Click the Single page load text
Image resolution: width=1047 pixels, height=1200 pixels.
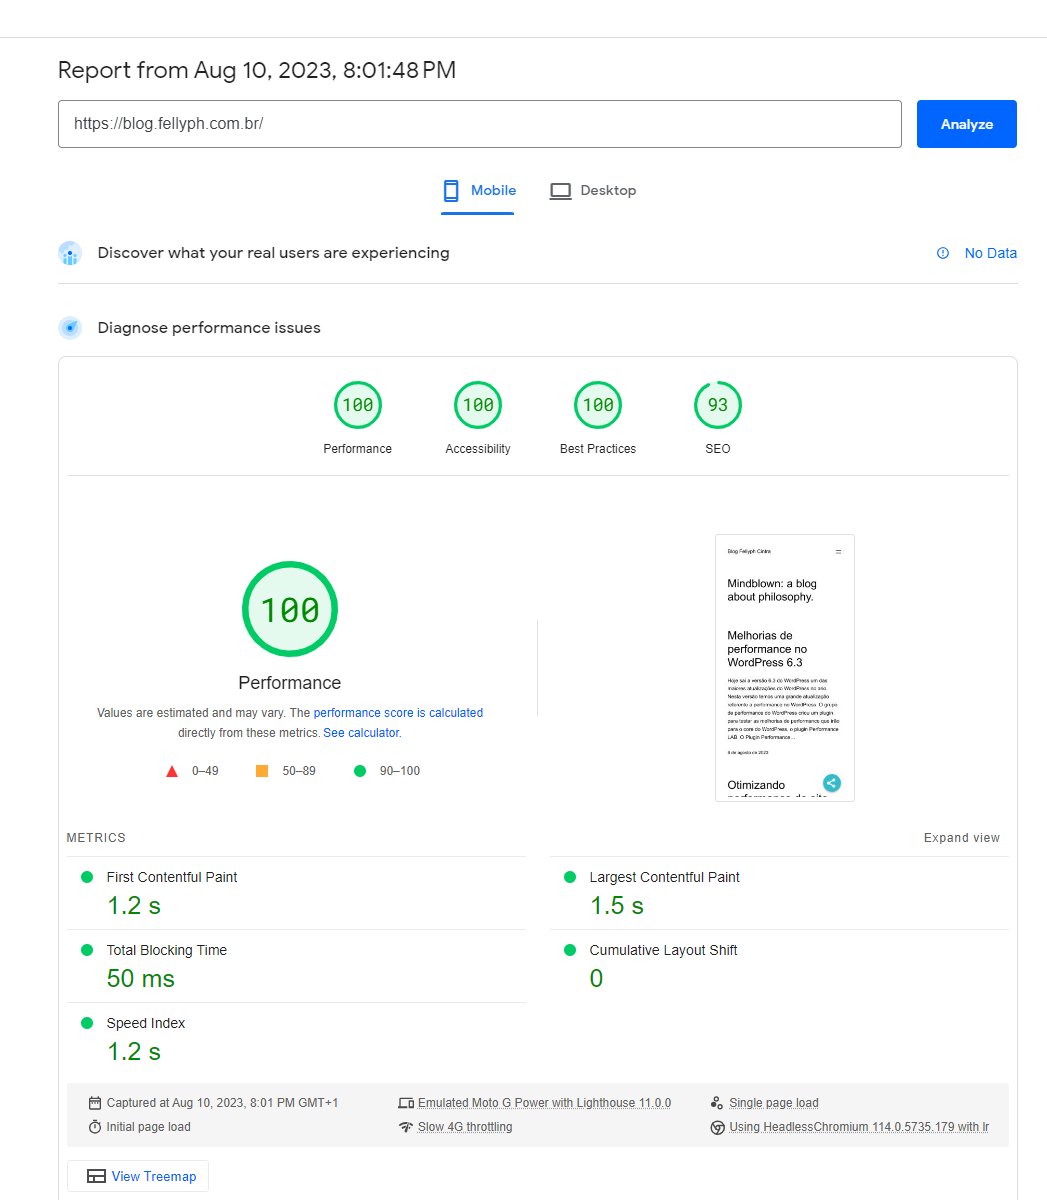coord(774,1103)
